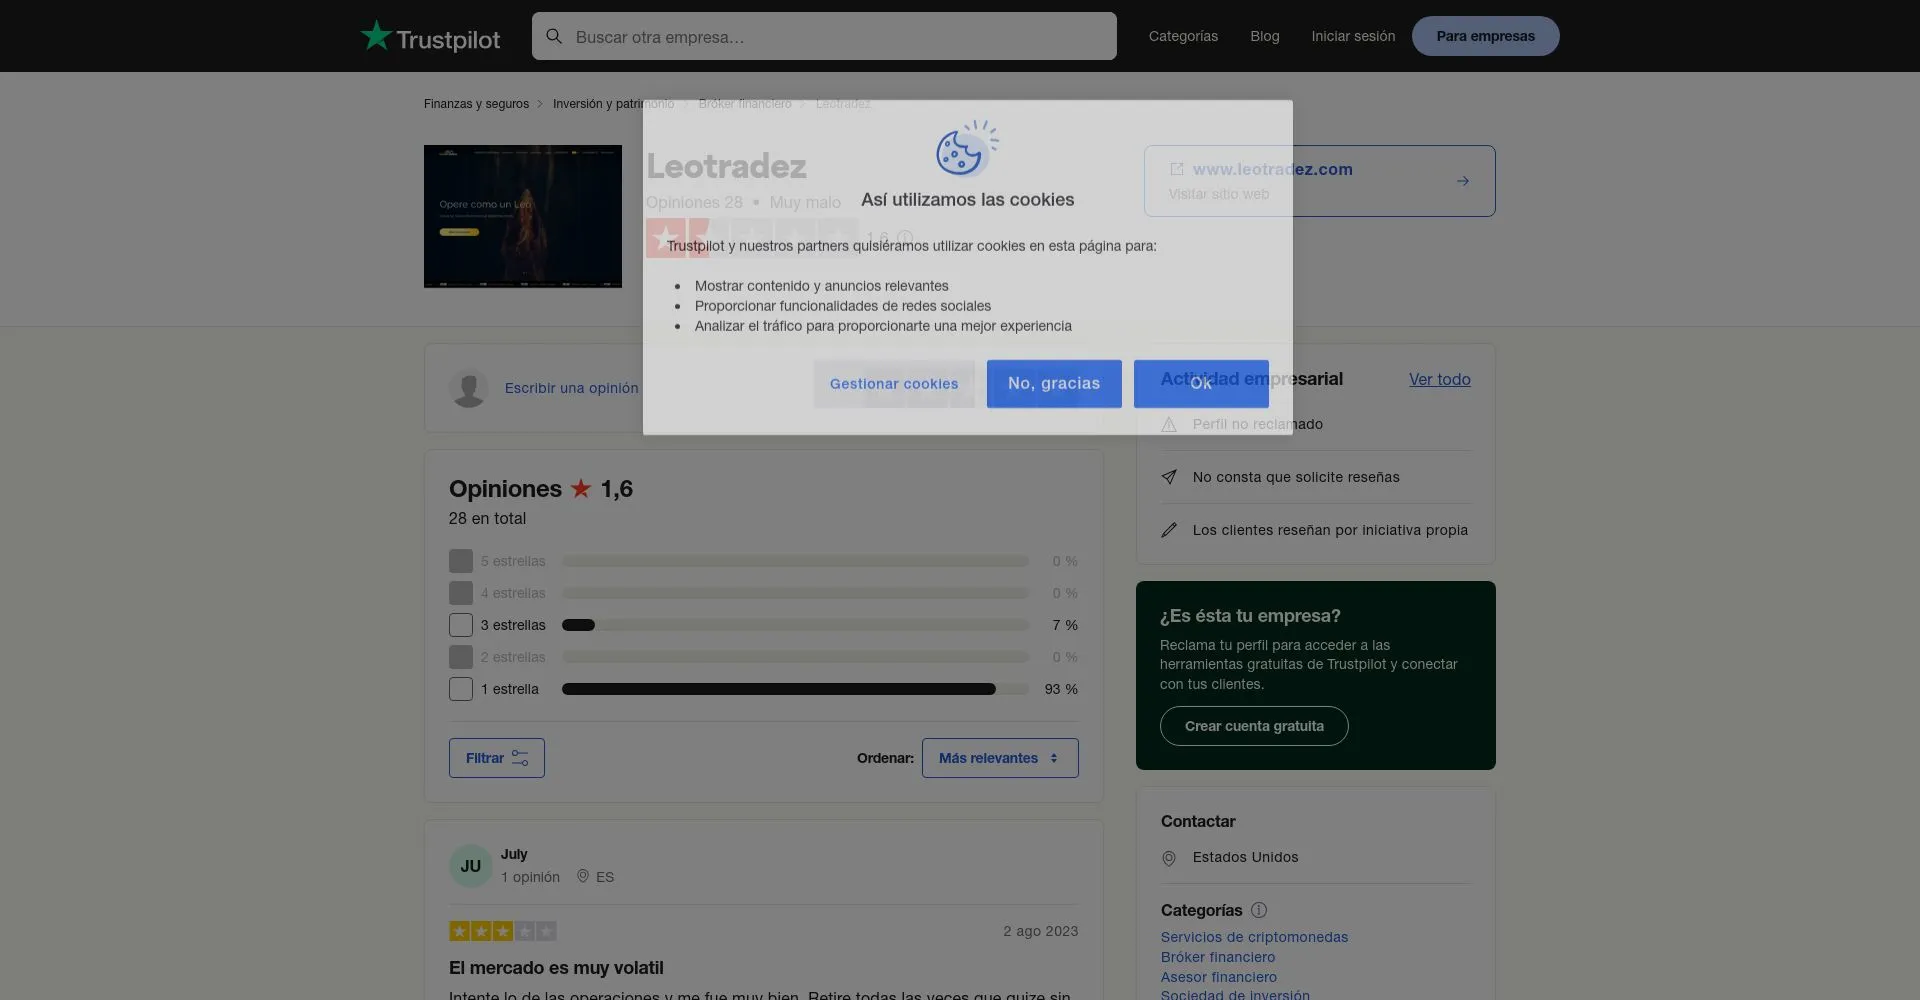Open the Categorías menu
The image size is (1920, 1000).
click(1183, 36)
